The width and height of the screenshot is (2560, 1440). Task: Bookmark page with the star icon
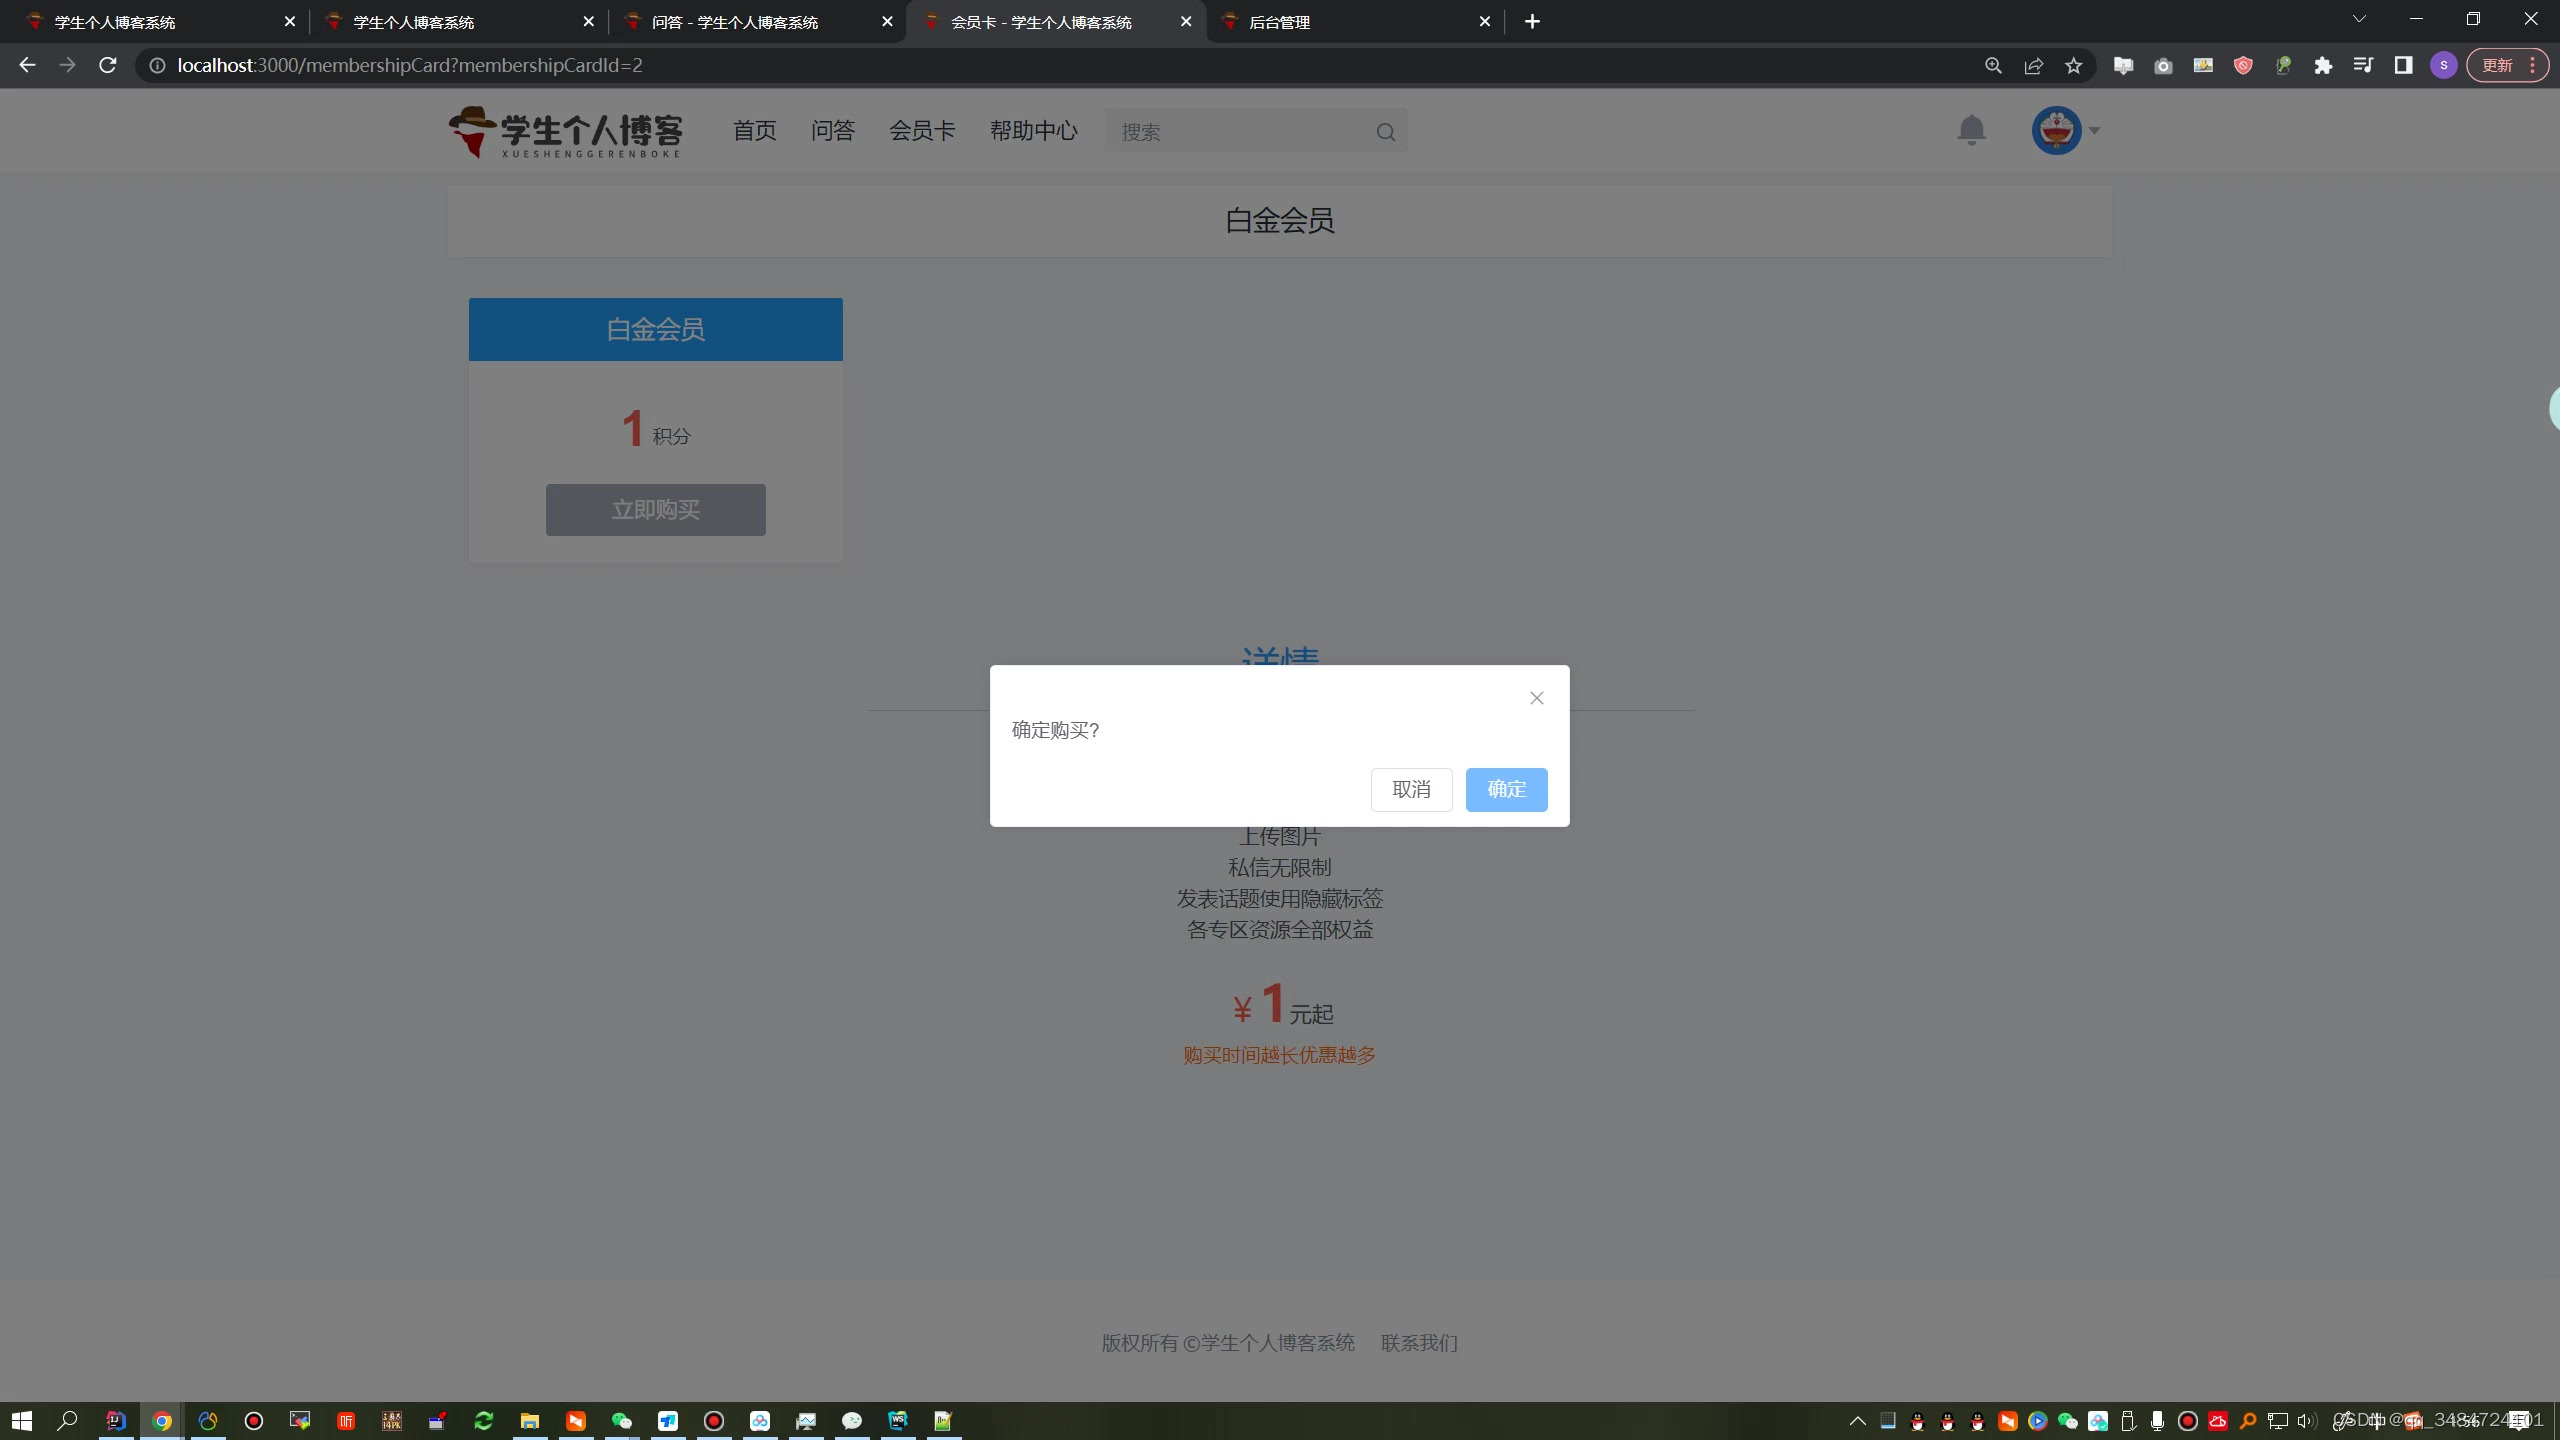click(2073, 66)
